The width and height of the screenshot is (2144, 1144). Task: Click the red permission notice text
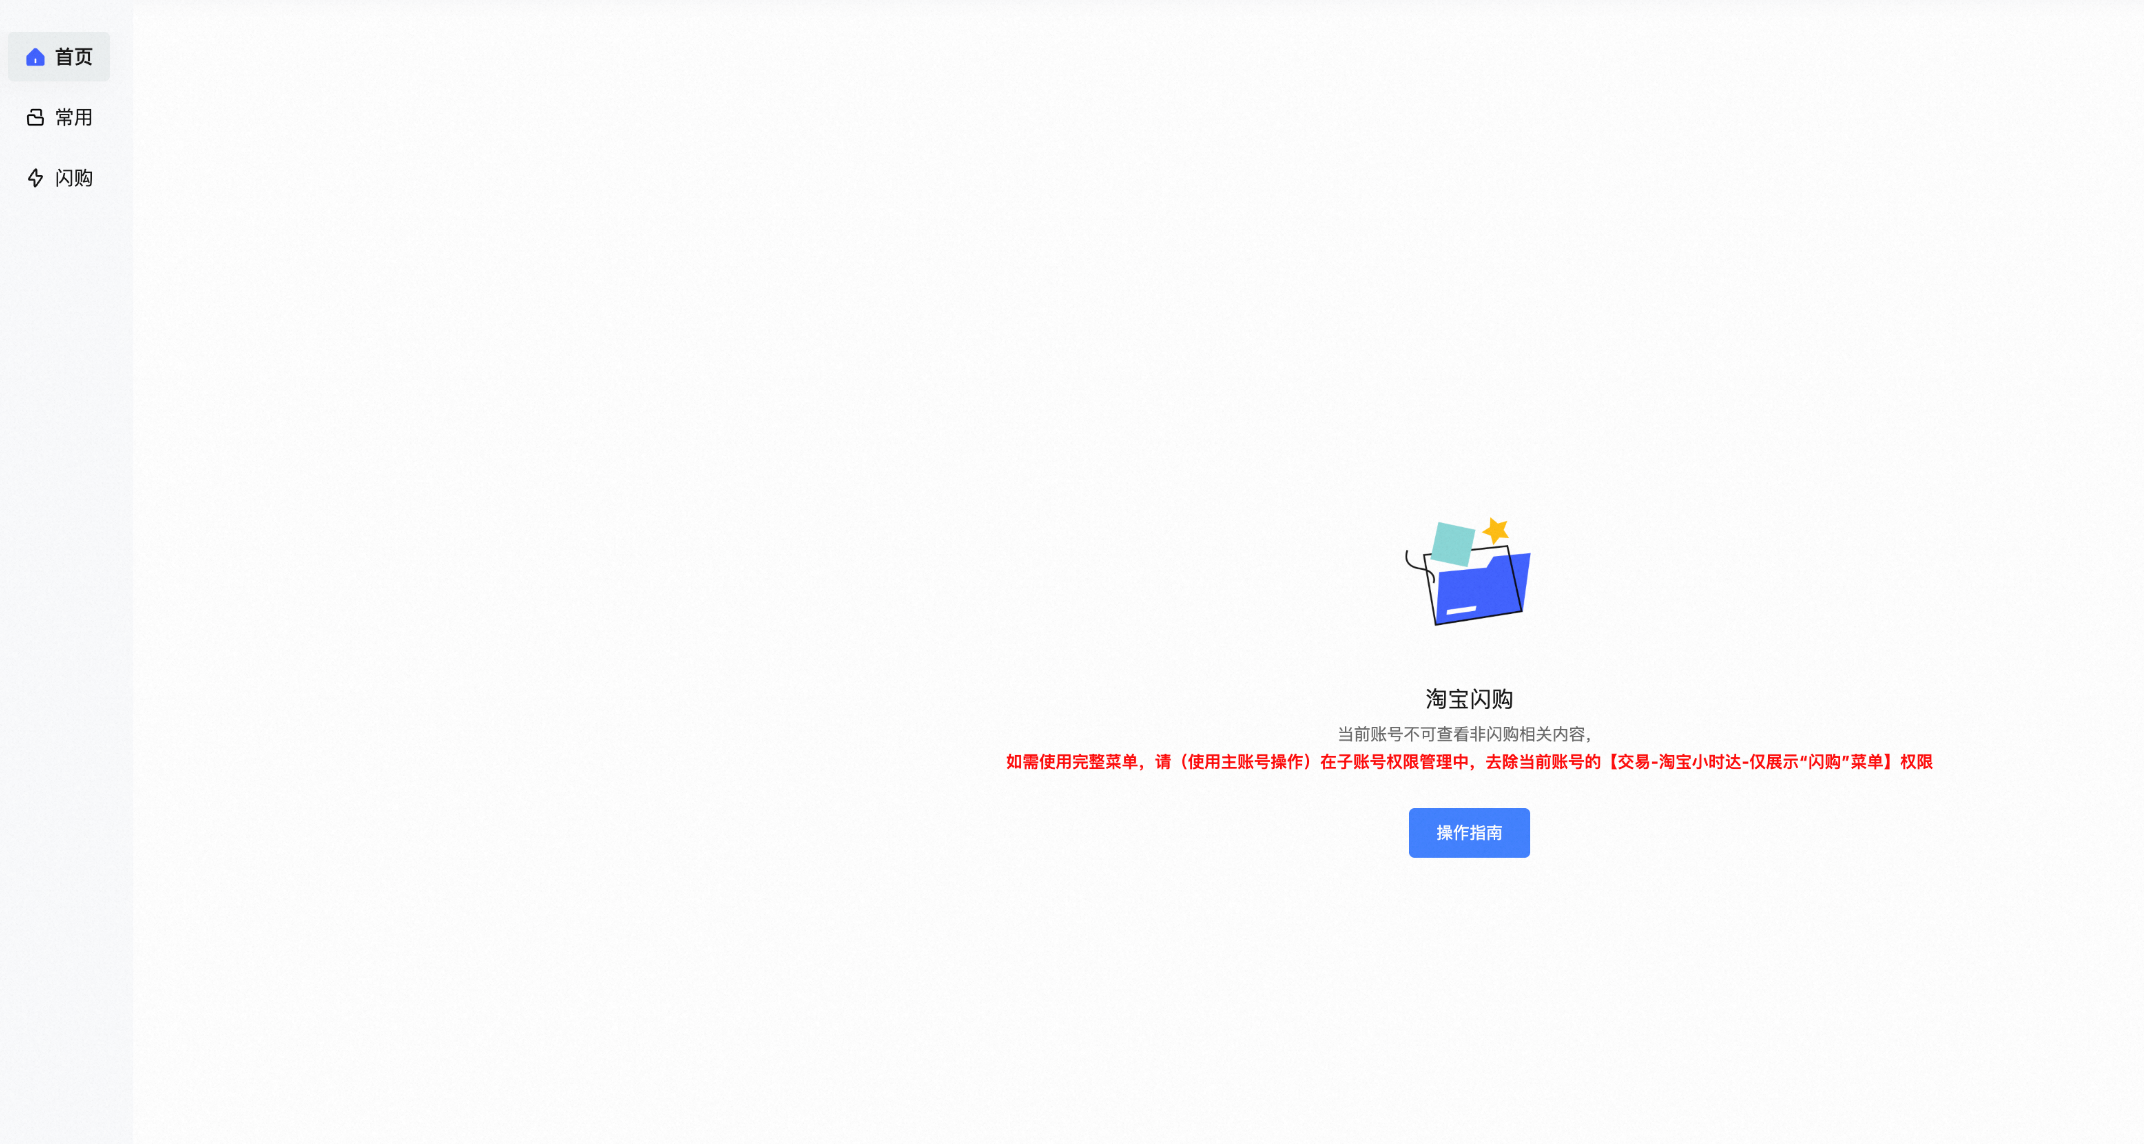click(1469, 762)
